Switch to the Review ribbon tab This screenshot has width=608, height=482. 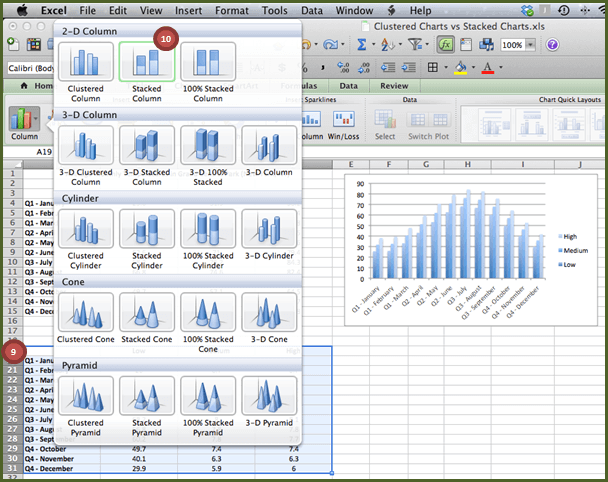click(x=394, y=86)
